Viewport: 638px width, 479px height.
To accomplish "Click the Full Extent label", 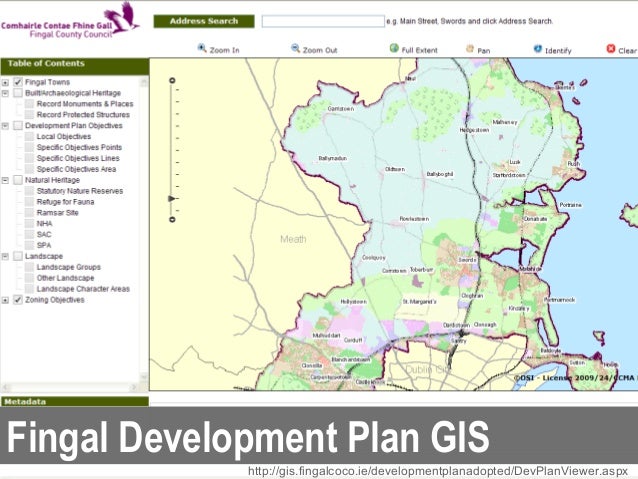I will [420, 50].
